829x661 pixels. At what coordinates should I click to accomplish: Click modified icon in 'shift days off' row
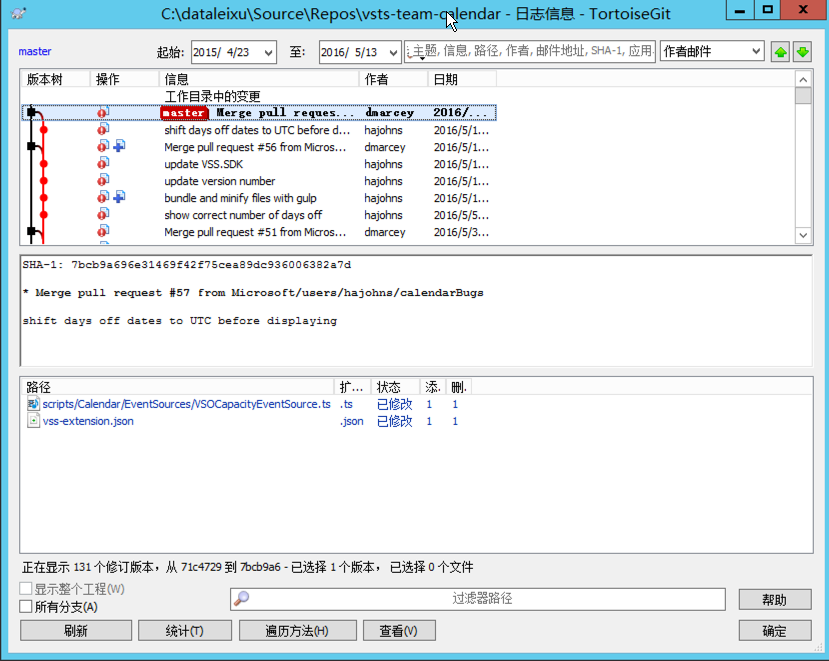click(103, 130)
